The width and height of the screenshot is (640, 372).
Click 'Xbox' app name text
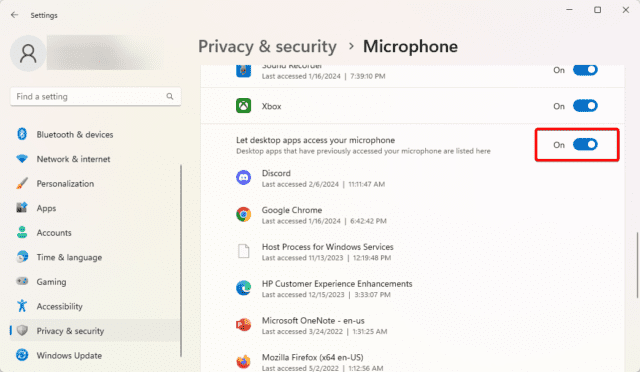[271, 106]
